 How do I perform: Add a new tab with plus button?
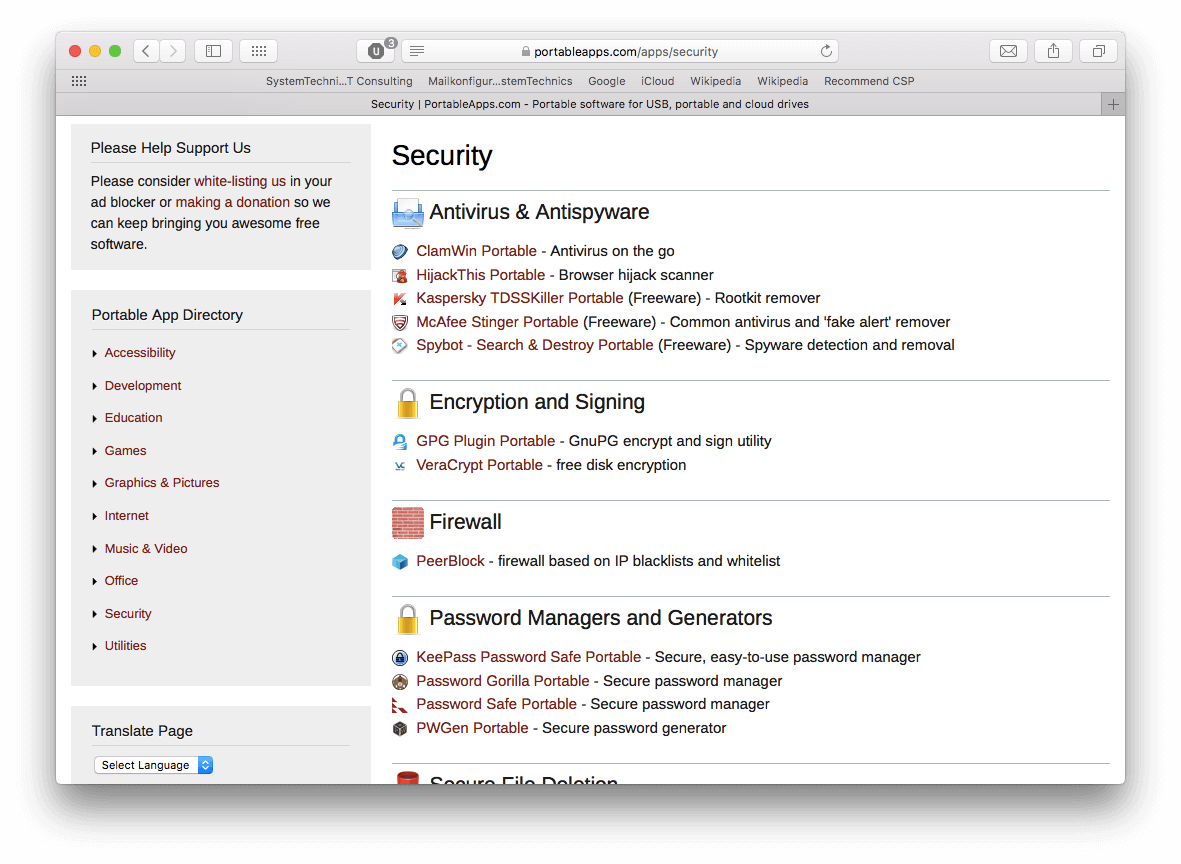1112,105
